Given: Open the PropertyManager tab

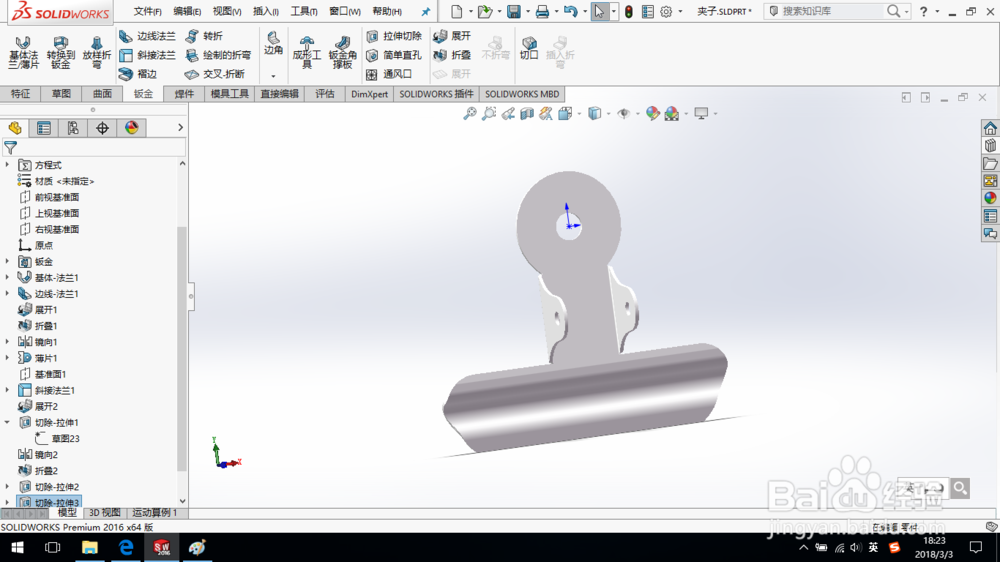Looking at the screenshot, I should 44,128.
